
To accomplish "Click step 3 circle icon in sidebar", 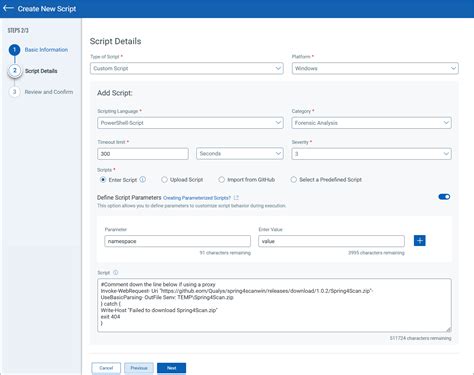I will point(14,92).
